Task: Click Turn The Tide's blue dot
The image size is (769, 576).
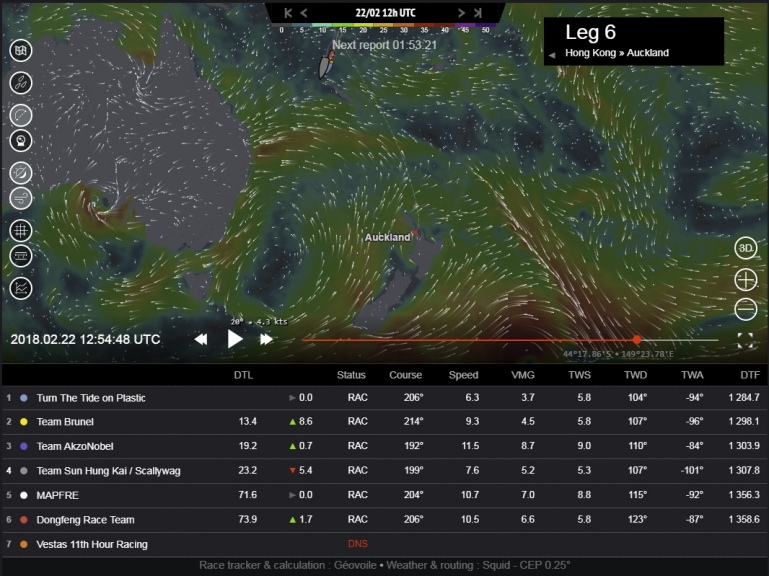Action: click(x=24, y=398)
